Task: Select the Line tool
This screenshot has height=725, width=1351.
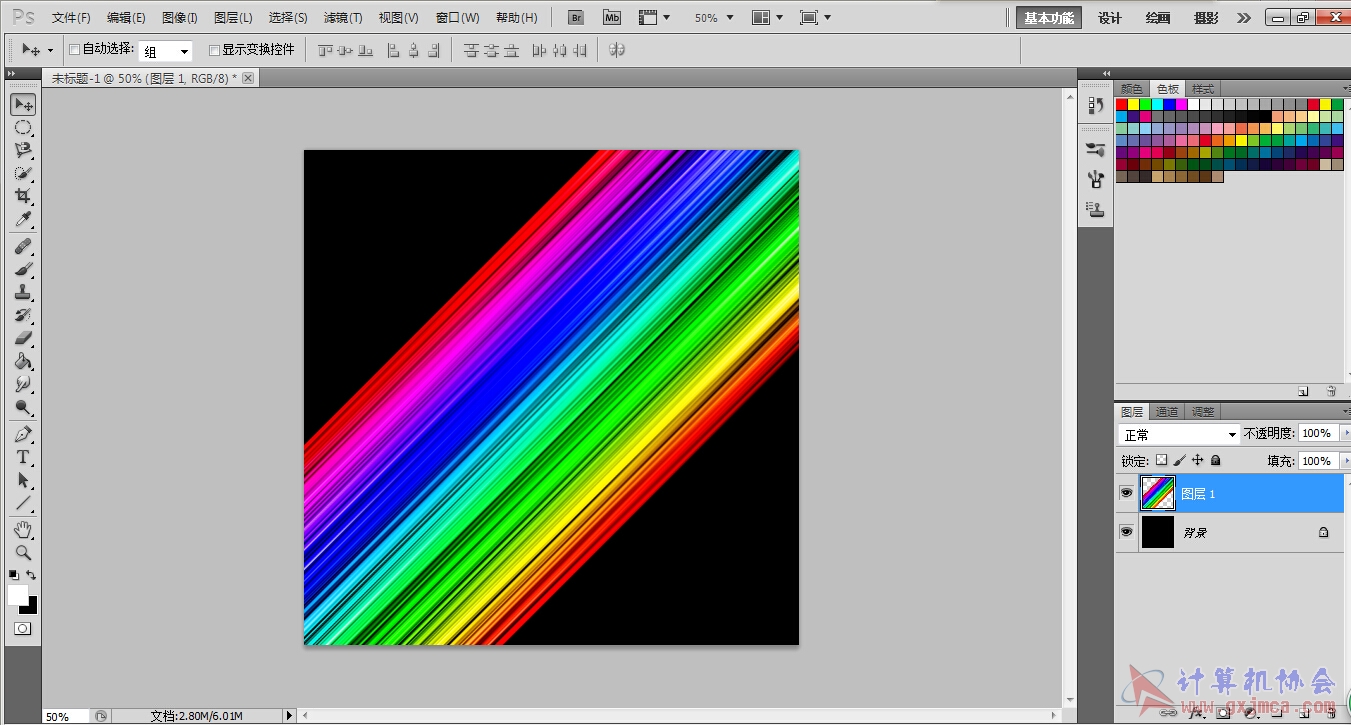Action: click(x=23, y=503)
